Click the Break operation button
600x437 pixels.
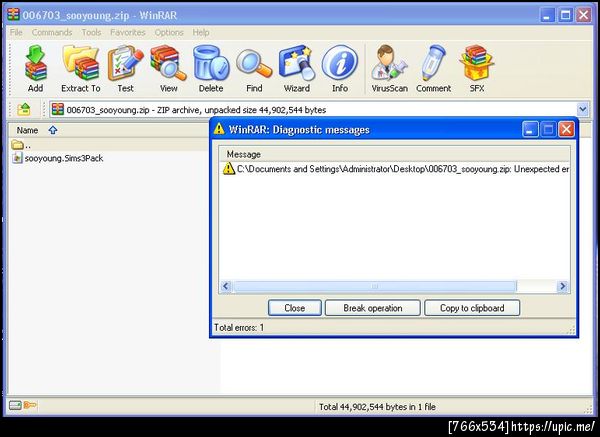pos(373,308)
